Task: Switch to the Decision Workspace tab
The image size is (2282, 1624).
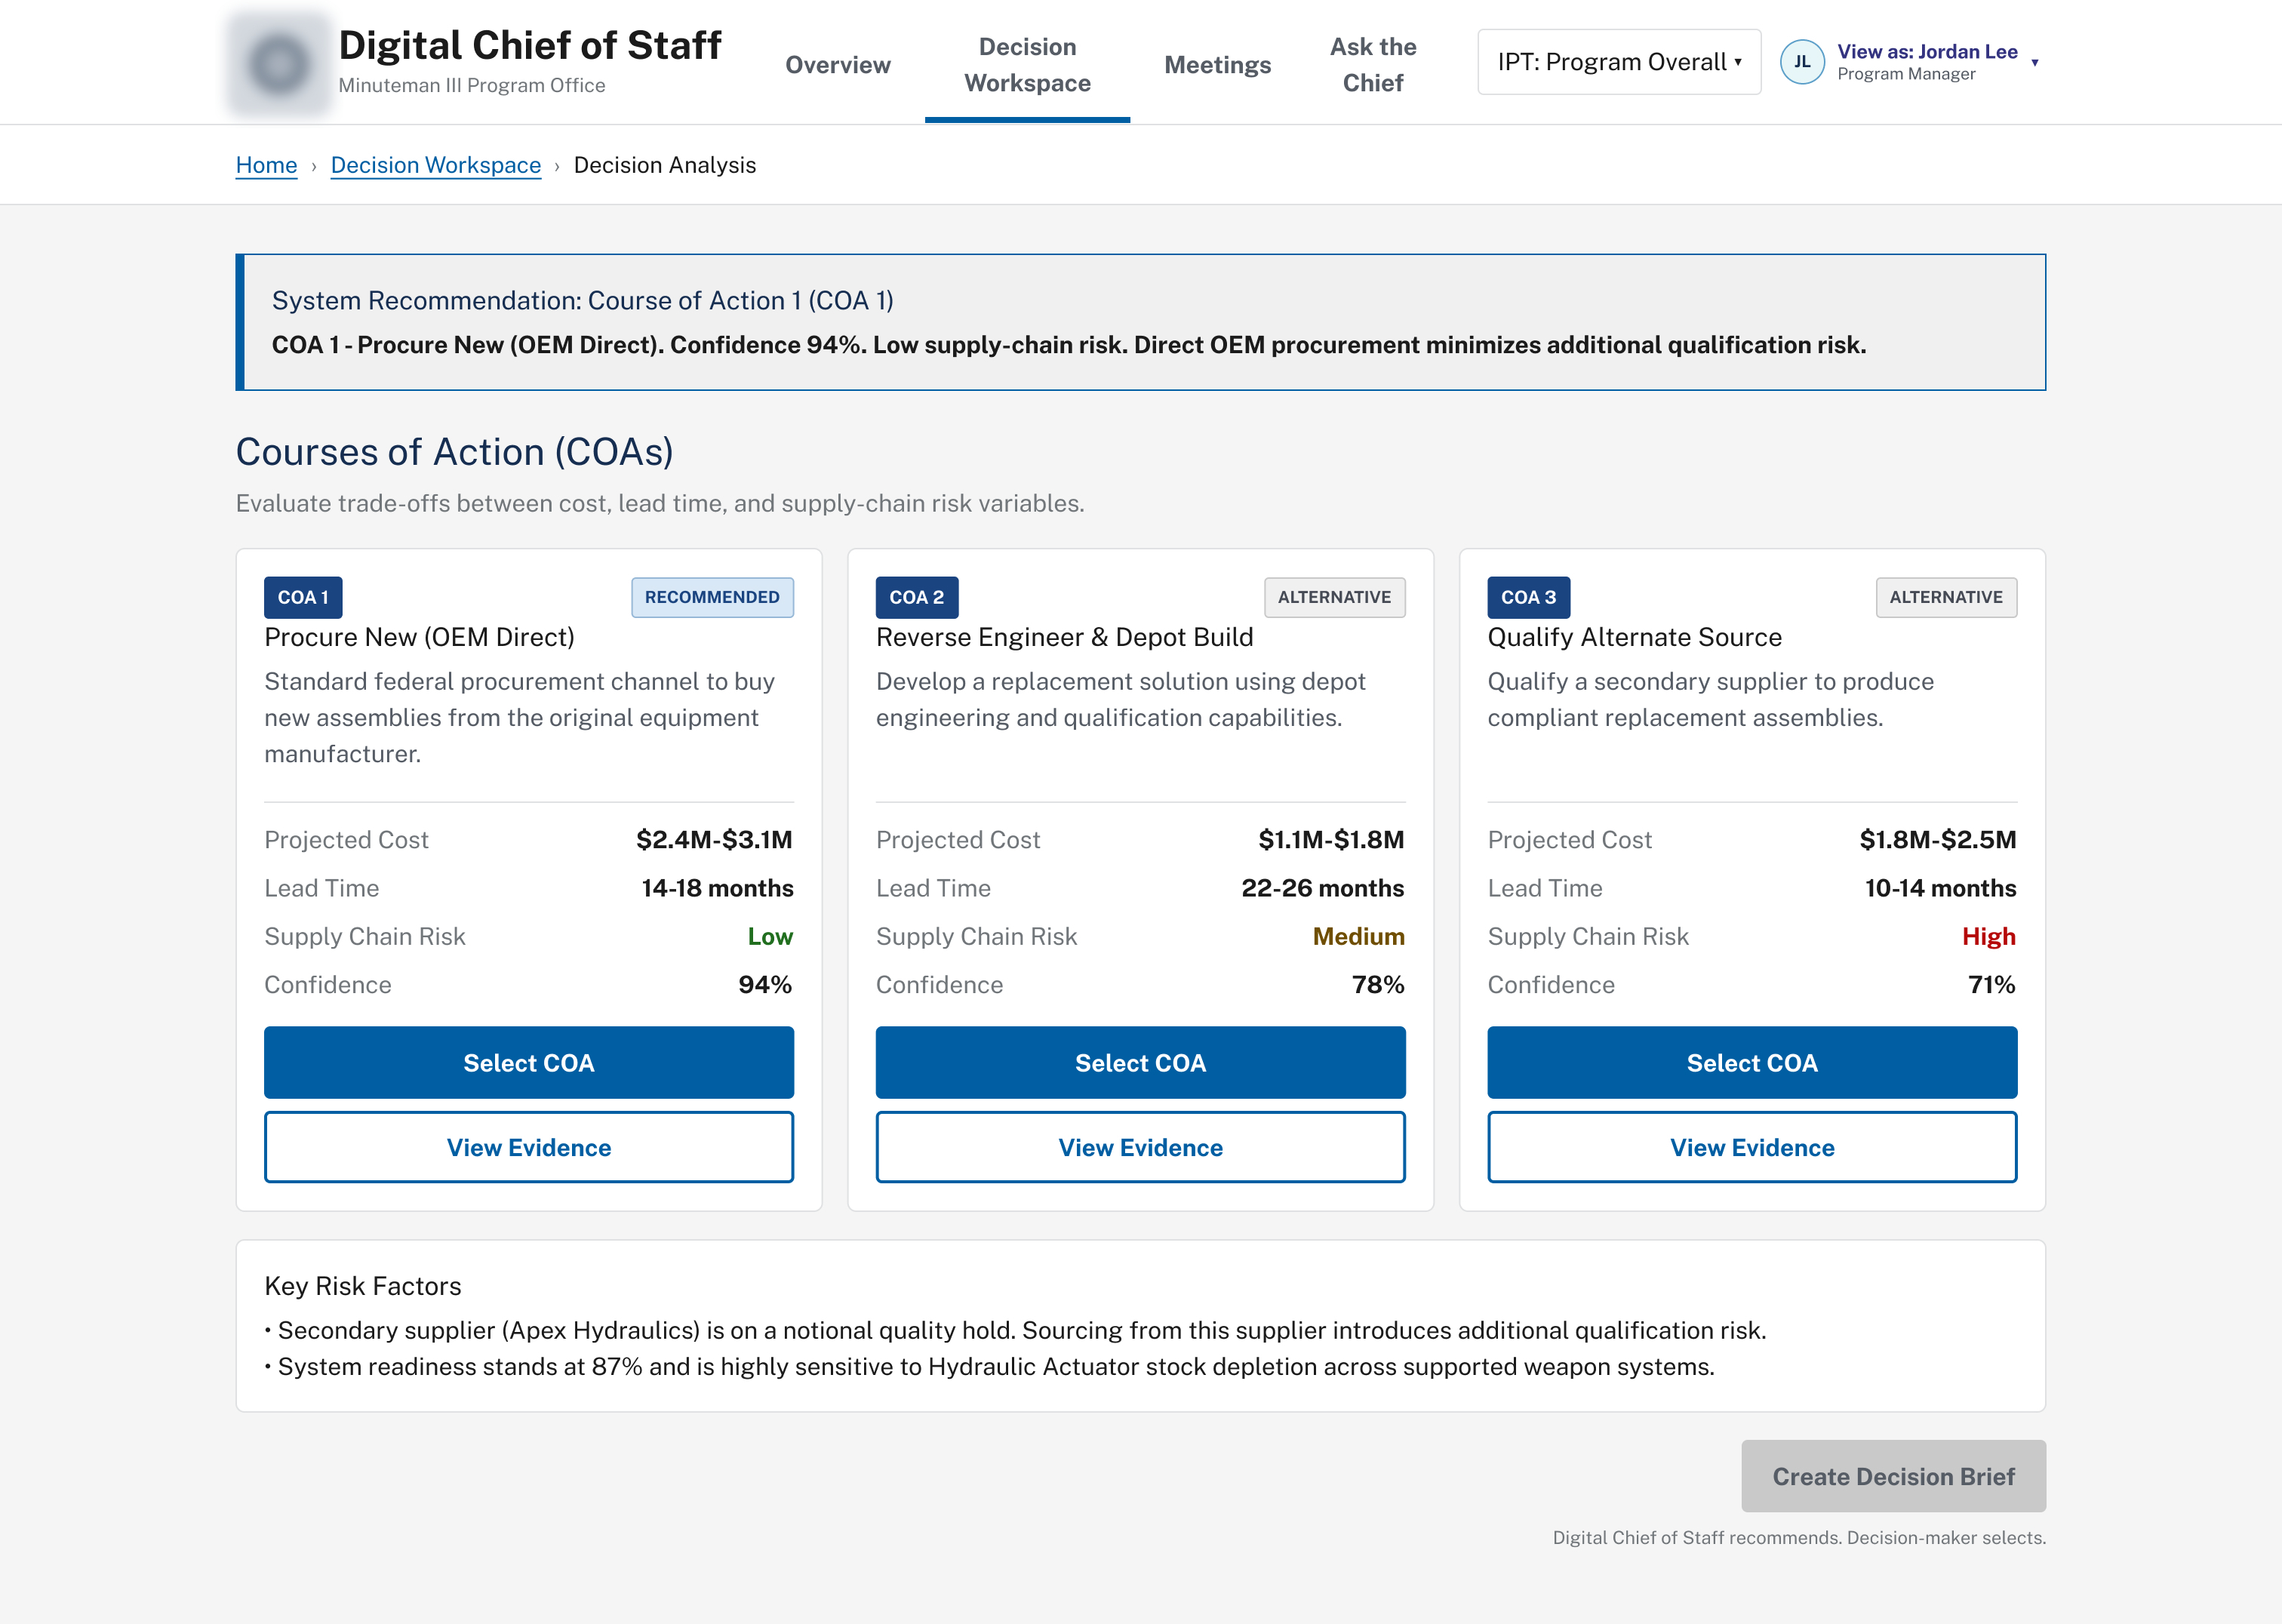Action: click(1027, 65)
